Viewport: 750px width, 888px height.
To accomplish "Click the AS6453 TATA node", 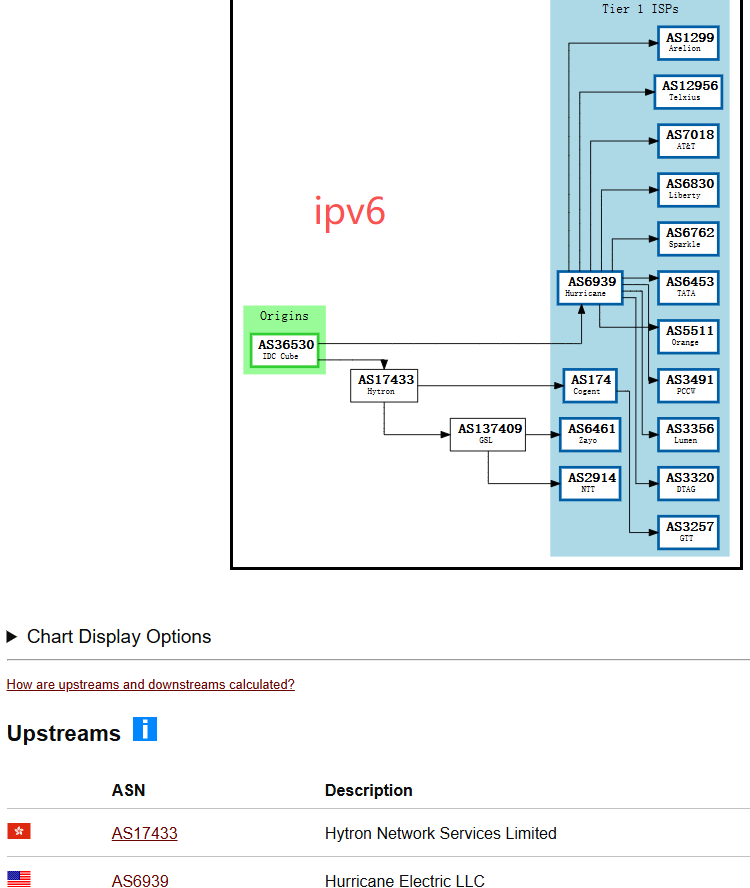I will [x=689, y=288].
